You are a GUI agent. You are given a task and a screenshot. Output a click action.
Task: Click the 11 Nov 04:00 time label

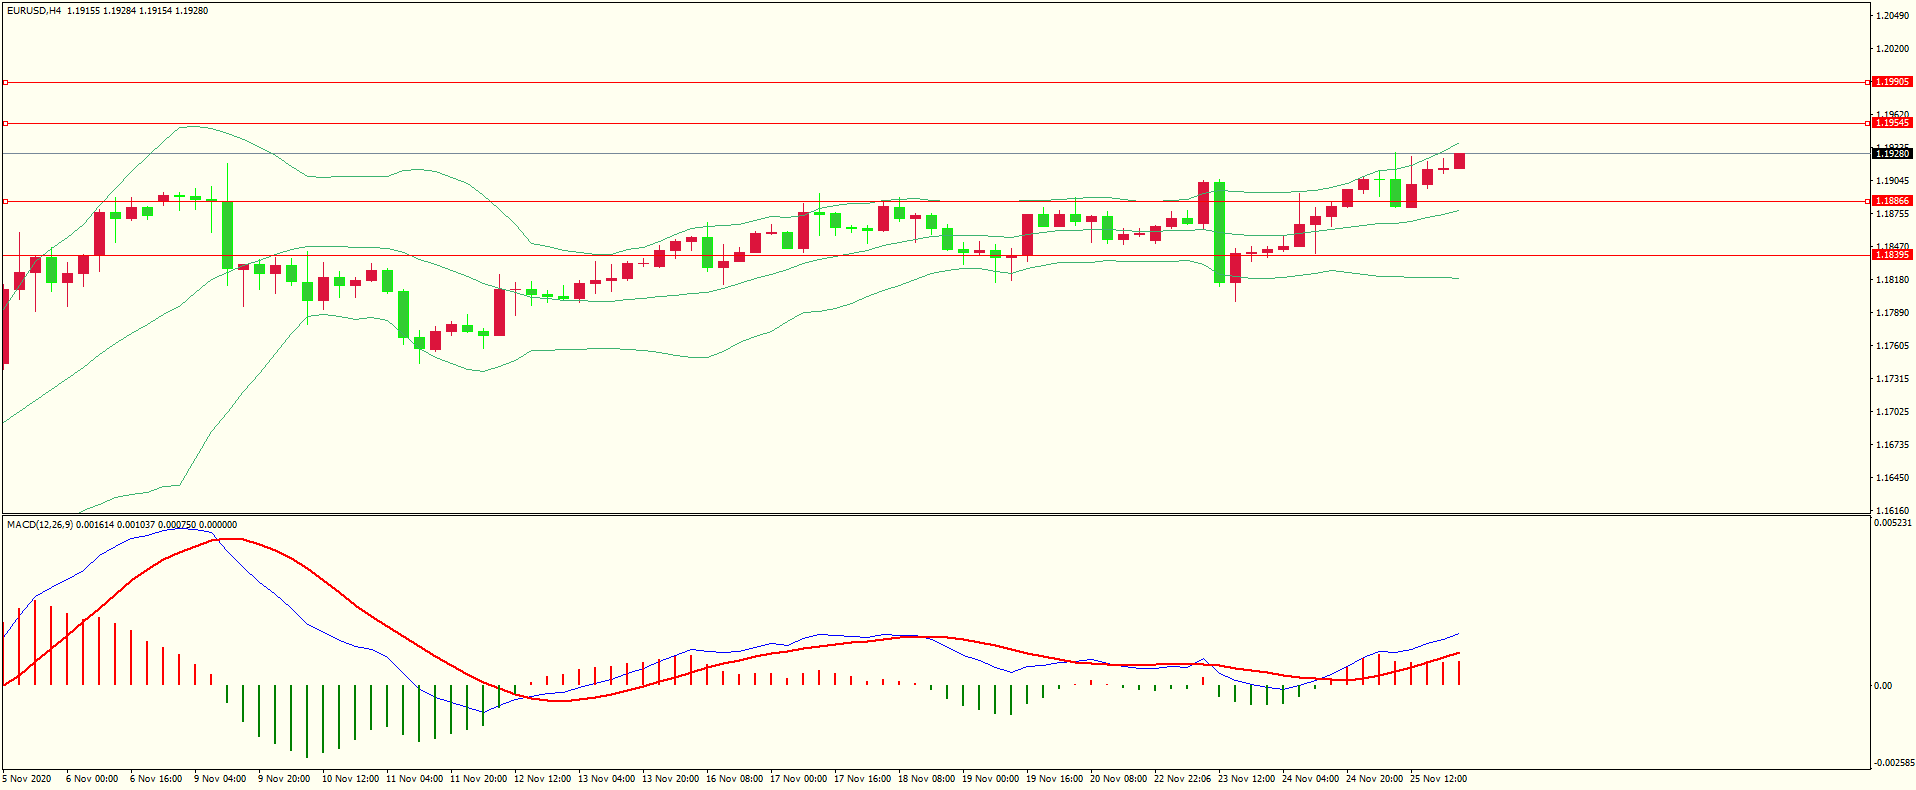[414, 779]
